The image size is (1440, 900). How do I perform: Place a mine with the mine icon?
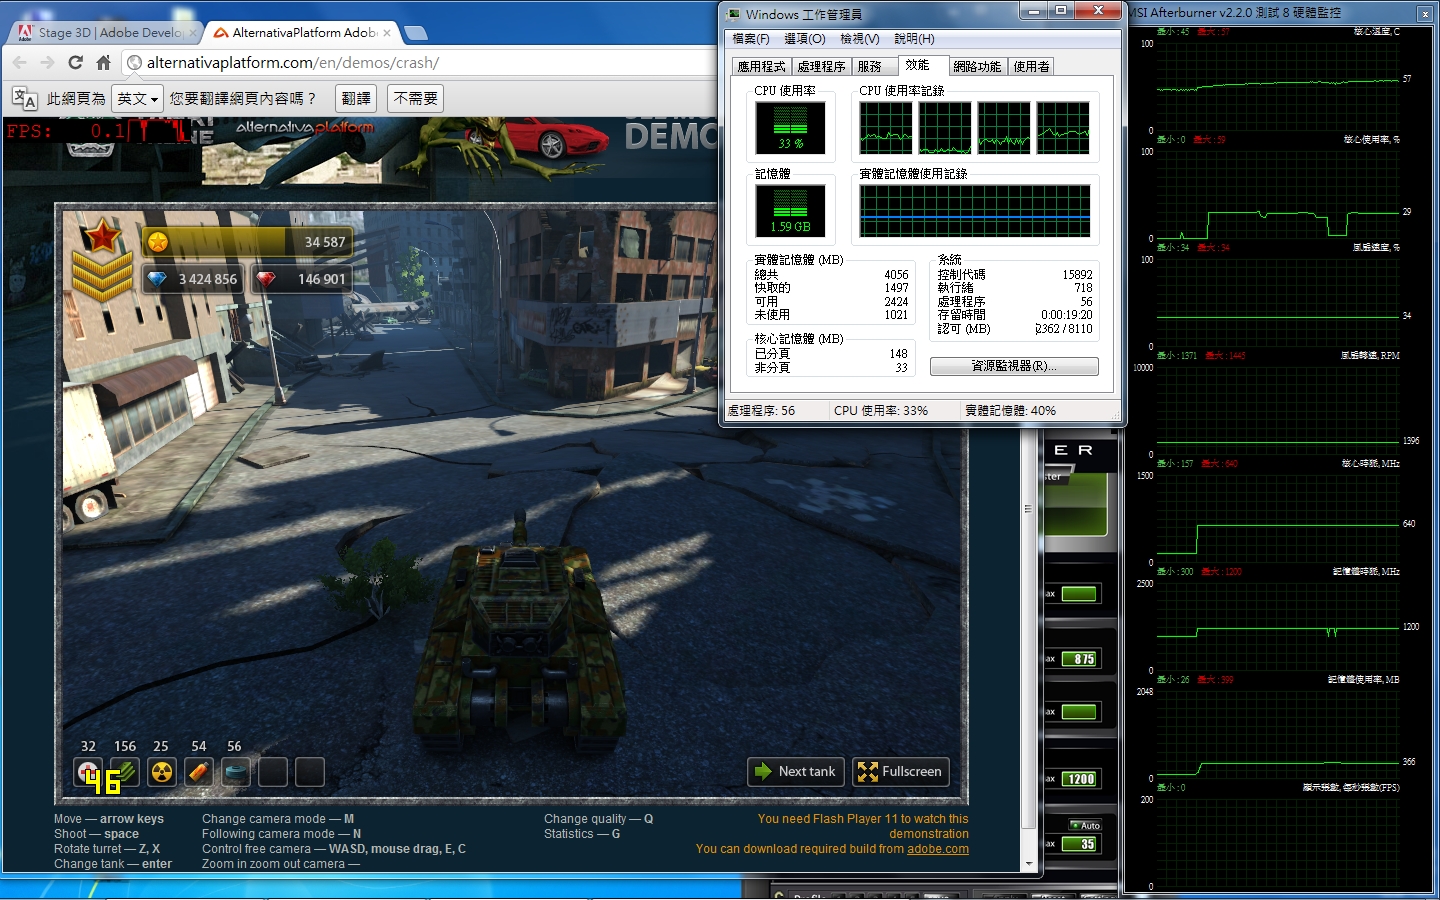point(236,772)
